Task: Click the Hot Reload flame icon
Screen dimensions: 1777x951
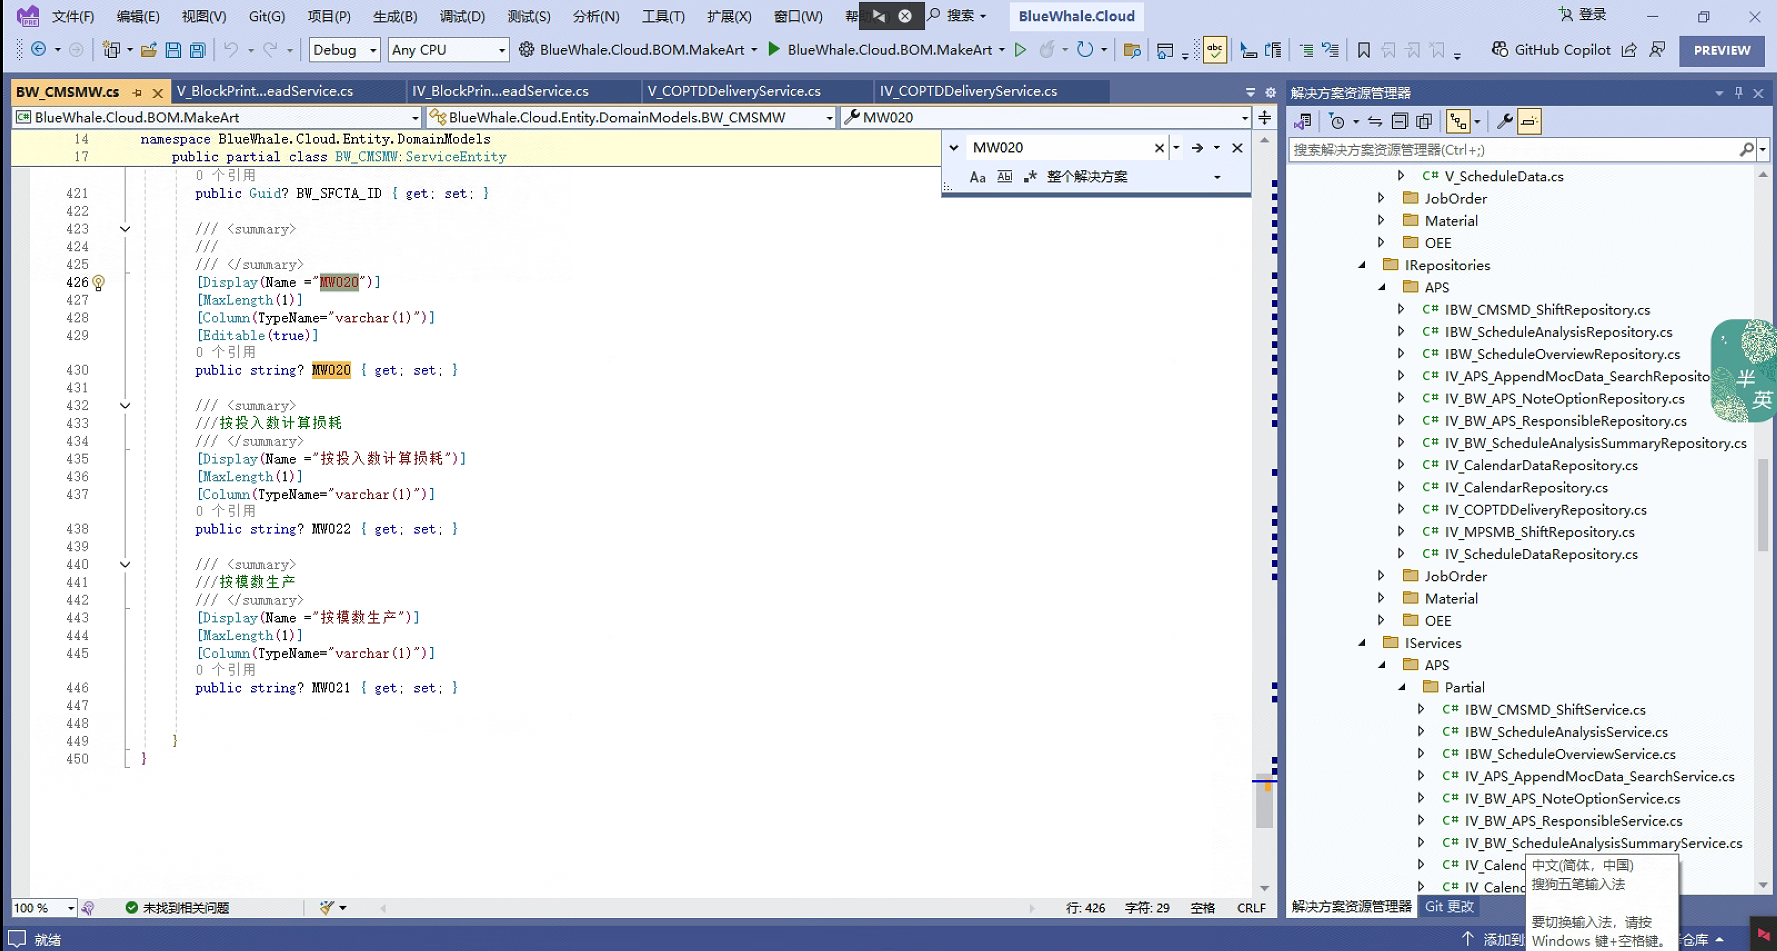Action: coord(1047,49)
